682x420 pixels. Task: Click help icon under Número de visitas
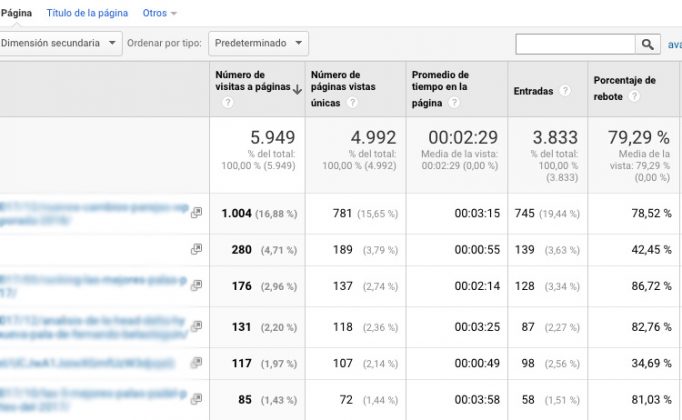click(x=228, y=103)
